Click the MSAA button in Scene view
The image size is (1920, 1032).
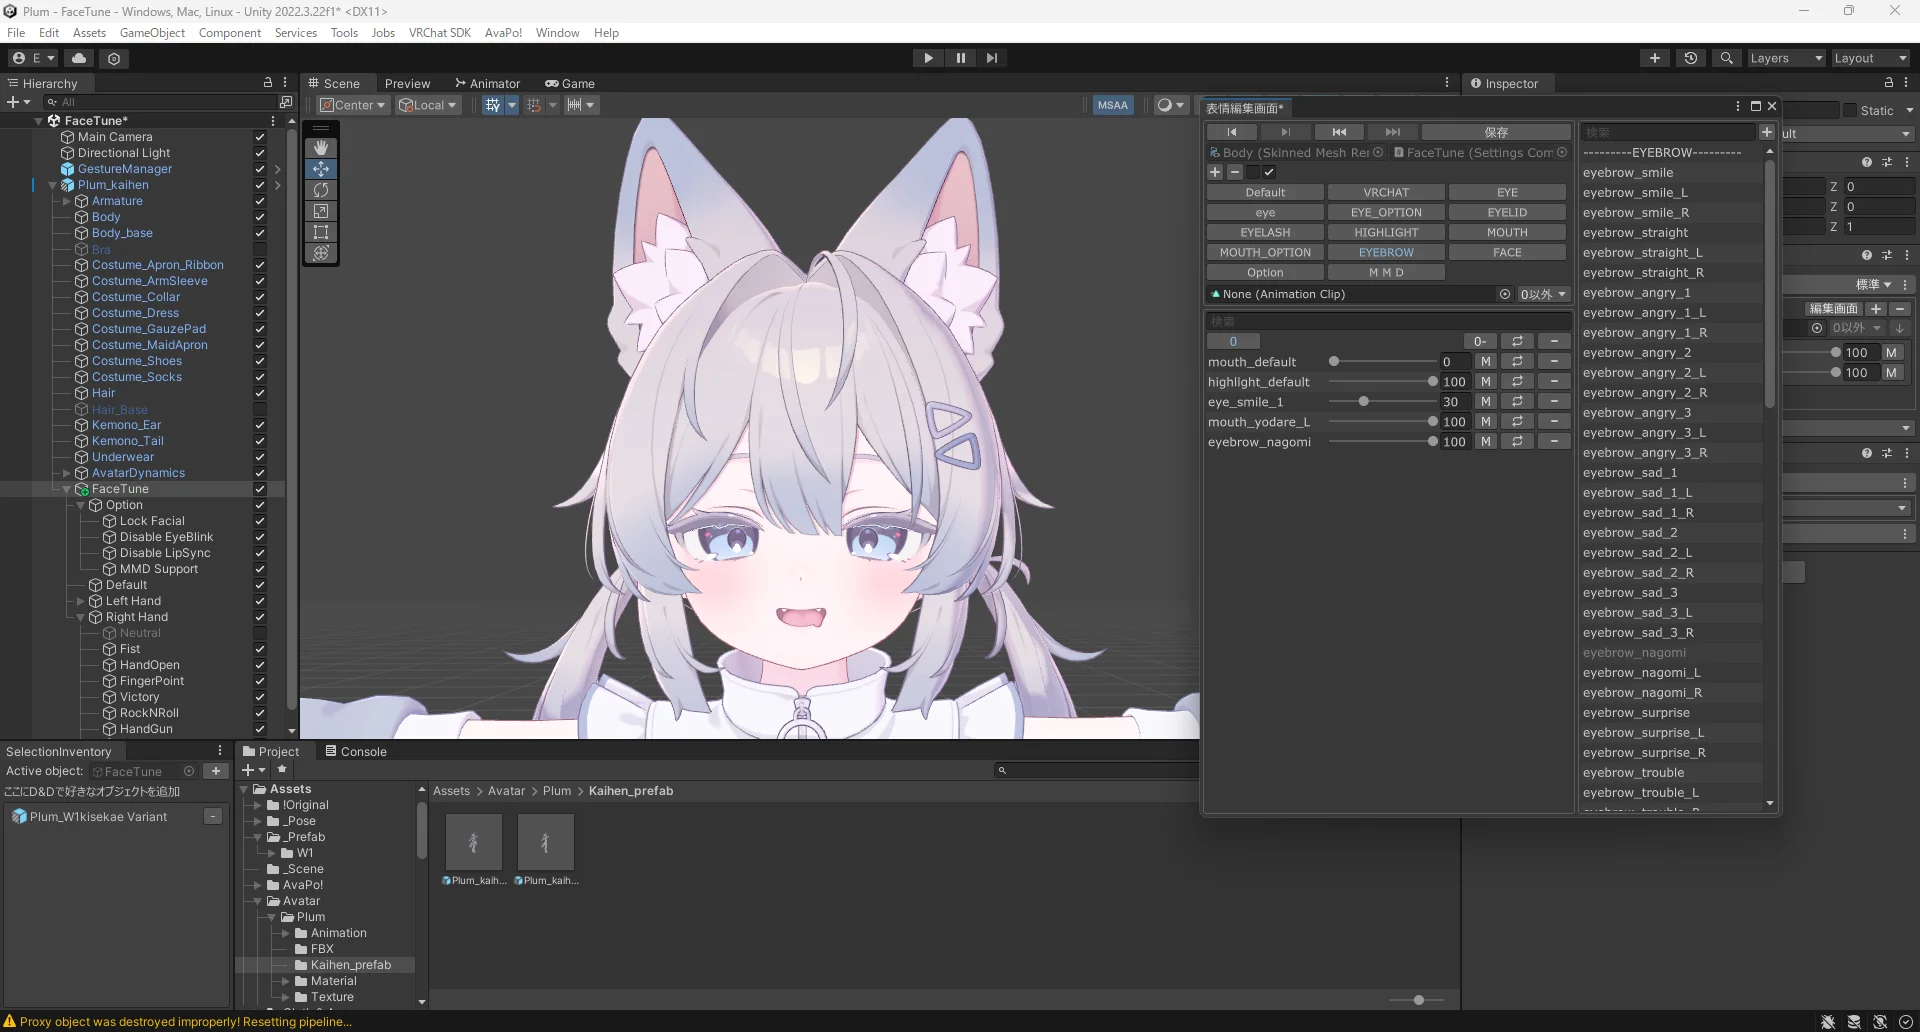tap(1112, 105)
